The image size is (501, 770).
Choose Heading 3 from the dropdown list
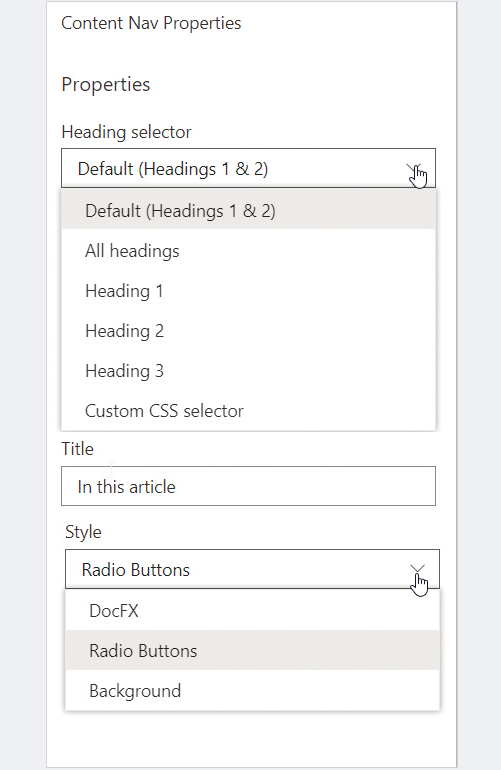248,371
